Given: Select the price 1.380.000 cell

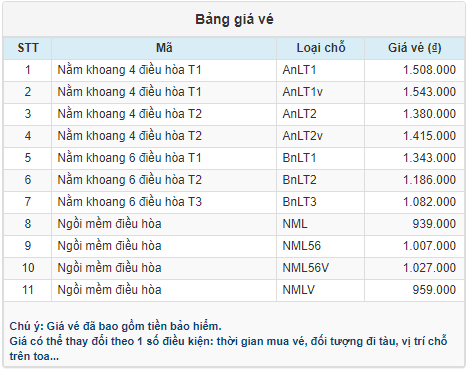Looking at the screenshot, I should pos(414,114).
